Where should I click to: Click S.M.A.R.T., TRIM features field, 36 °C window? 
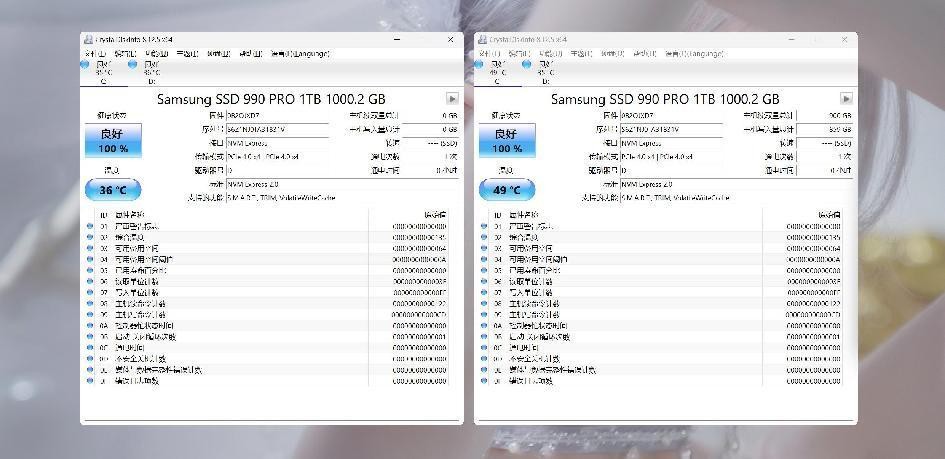click(x=342, y=198)
